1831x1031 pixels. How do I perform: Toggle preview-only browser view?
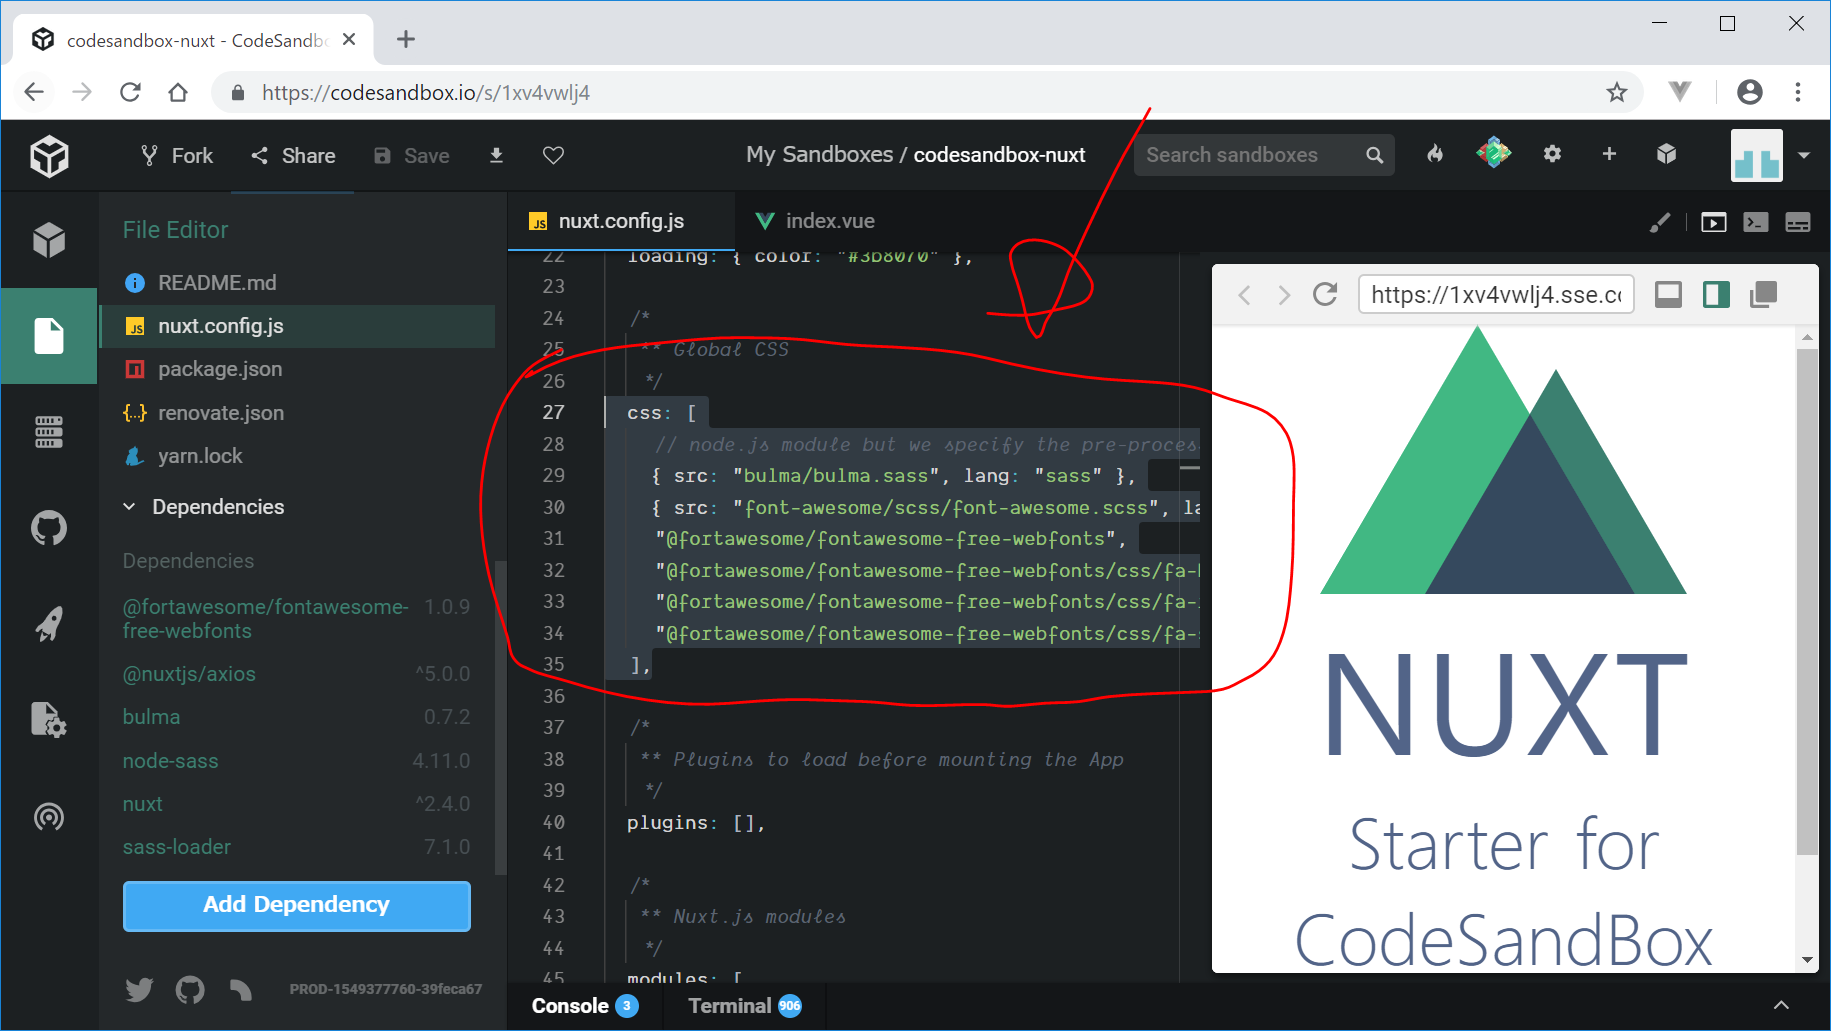point(1713,222)
